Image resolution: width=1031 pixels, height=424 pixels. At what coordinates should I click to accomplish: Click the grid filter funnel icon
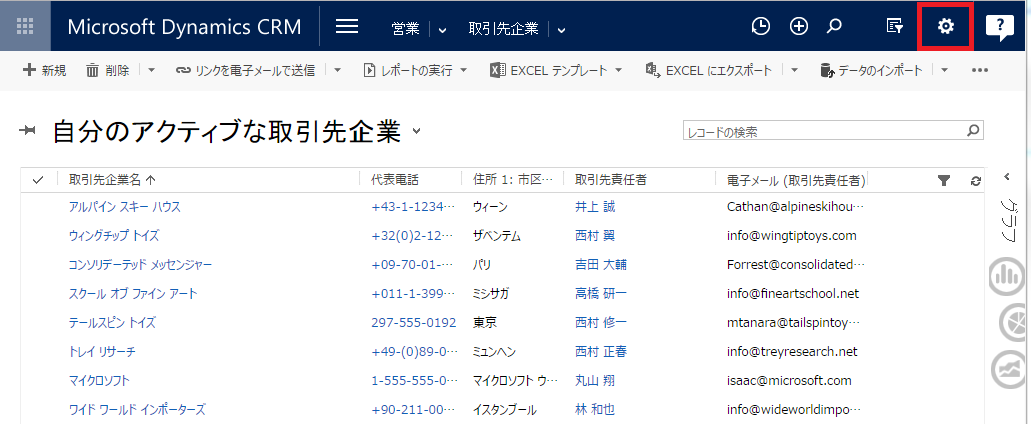coord(944,181)
